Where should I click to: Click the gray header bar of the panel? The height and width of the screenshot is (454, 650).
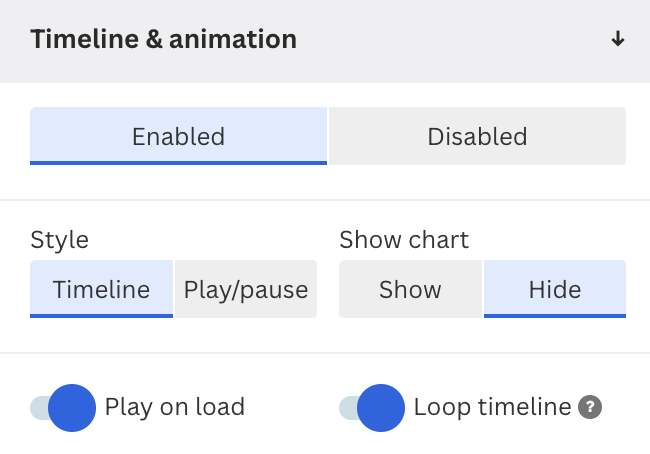(x=325, y=41)
